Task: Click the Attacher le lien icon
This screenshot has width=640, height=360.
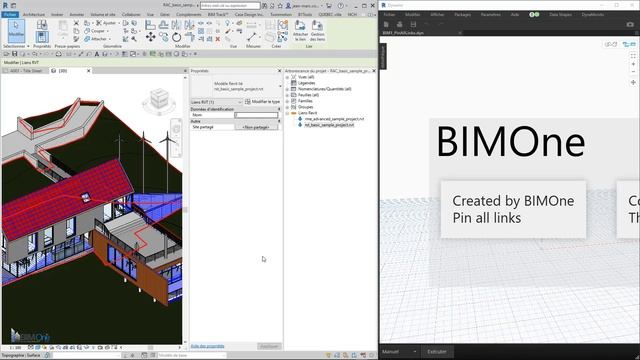Action: [300, 30]
